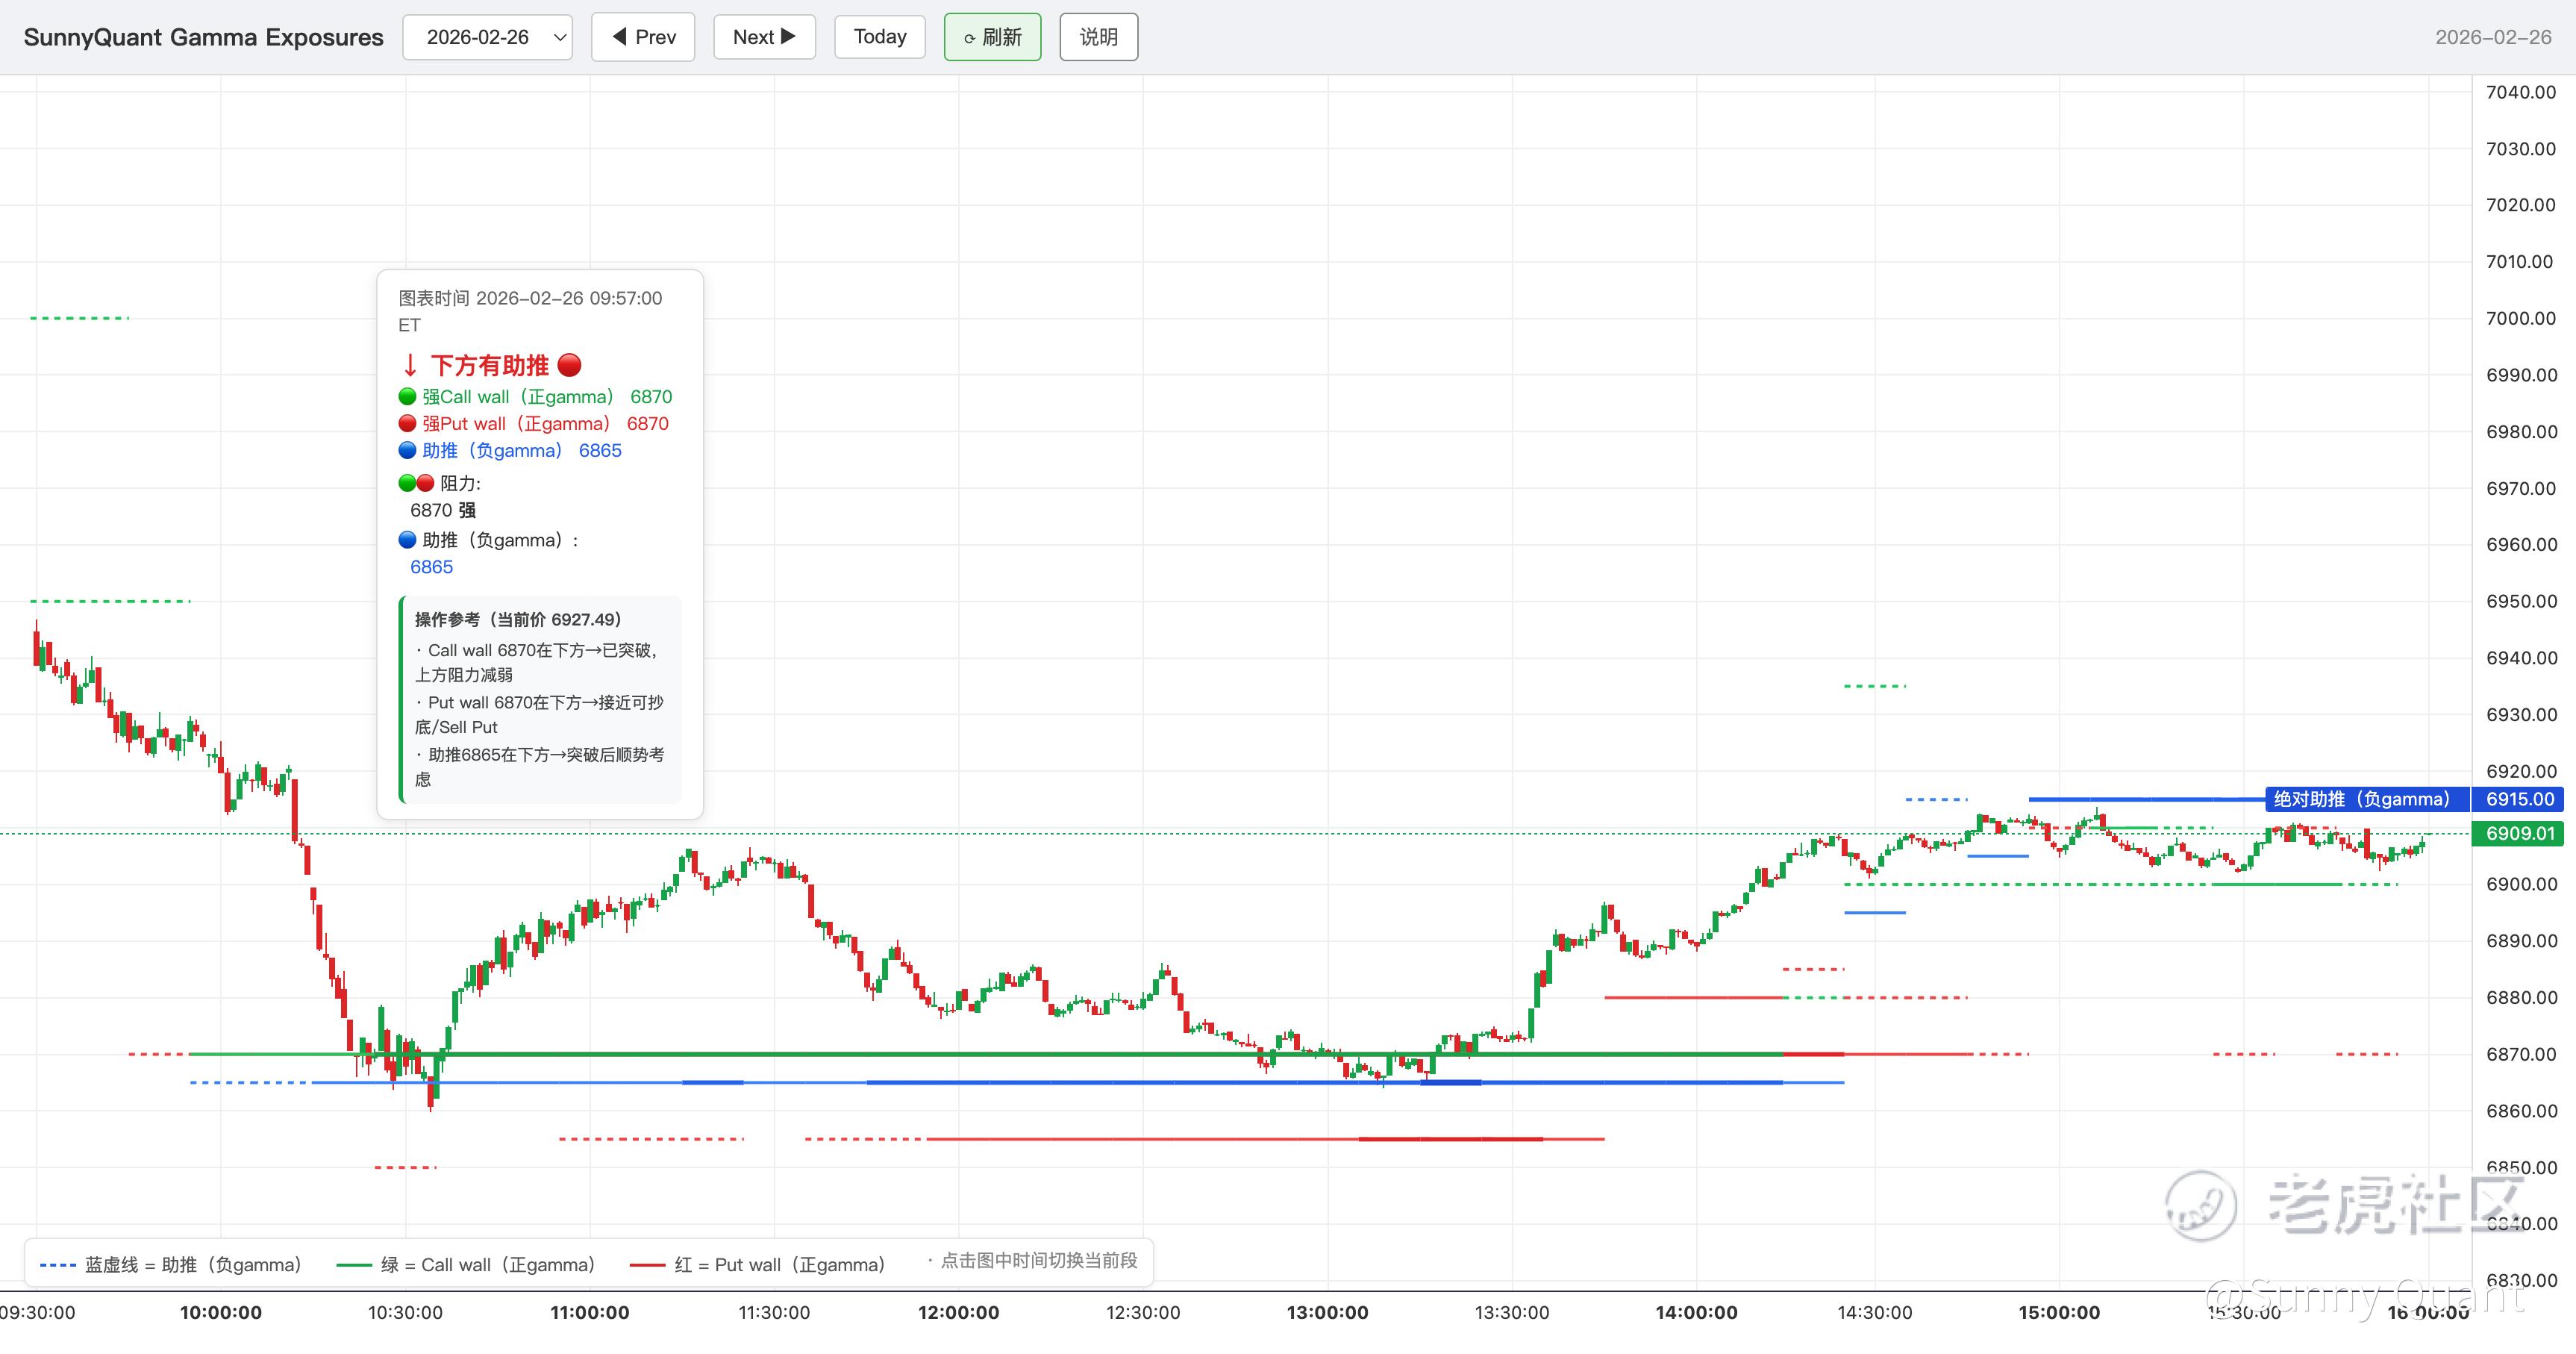Click the Prev day button

click(x=643, y=37)
